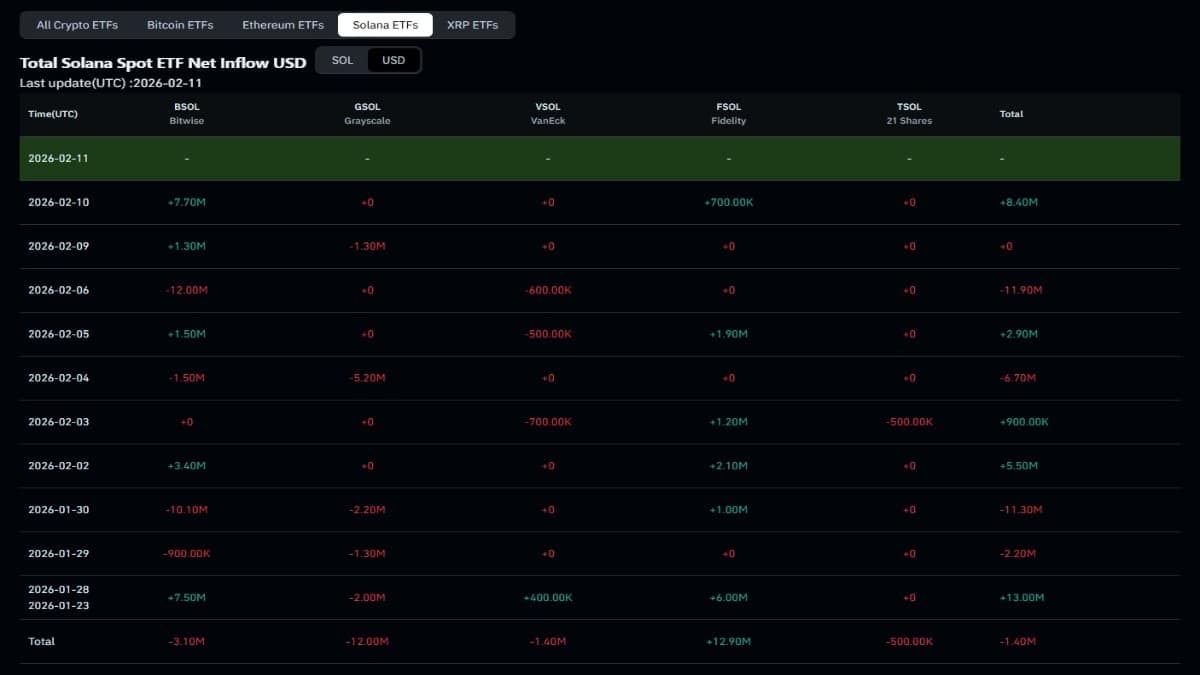Toggle the inflow unit to SOL
This screenshot has width=1200, height=675.
tap(342, 60)
